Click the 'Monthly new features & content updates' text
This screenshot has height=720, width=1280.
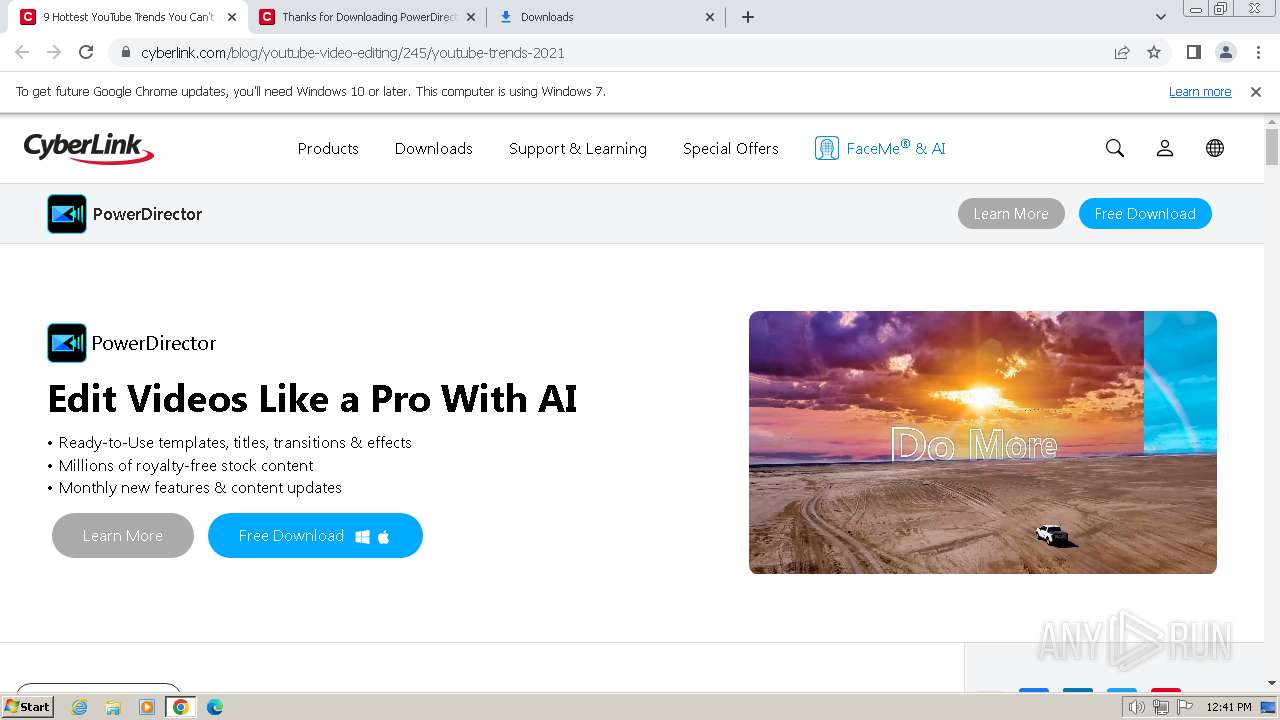pyautogui.click(x=200, y=488)
